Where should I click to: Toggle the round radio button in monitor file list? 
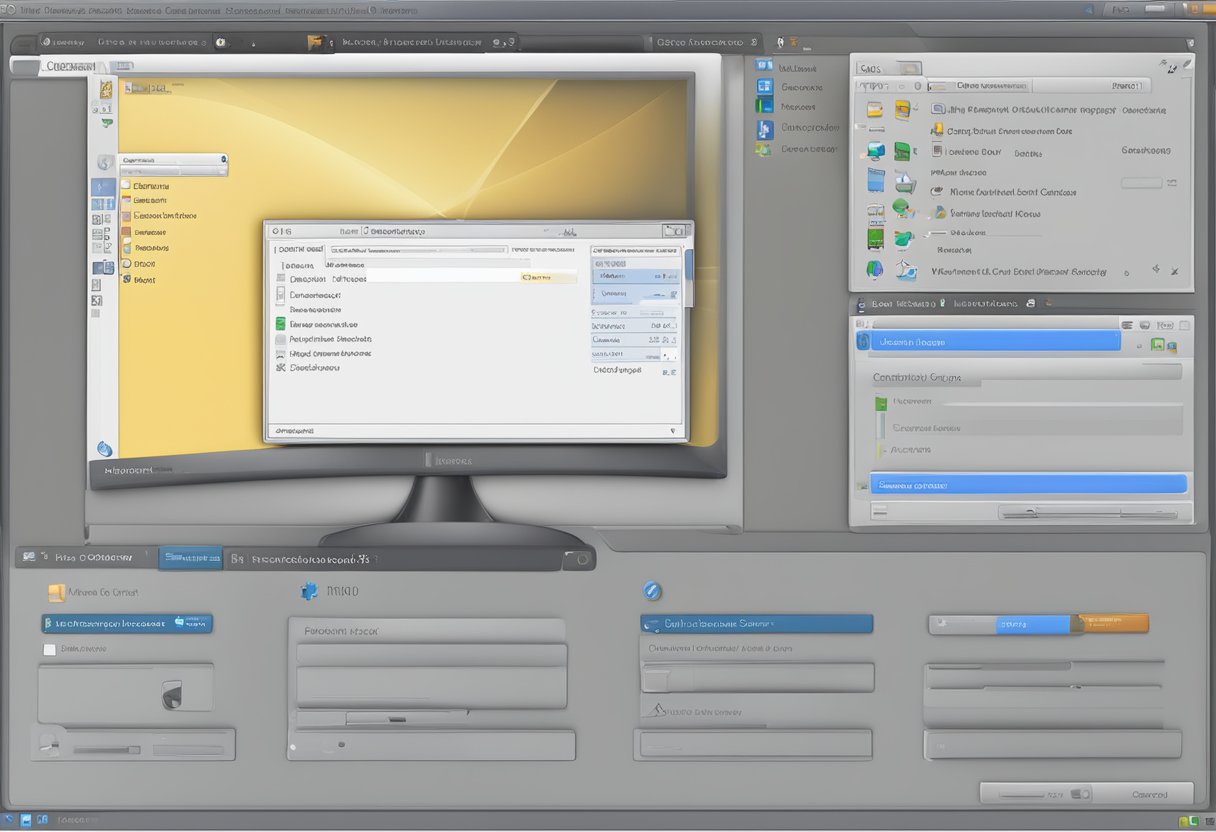[x=126, y=264]
